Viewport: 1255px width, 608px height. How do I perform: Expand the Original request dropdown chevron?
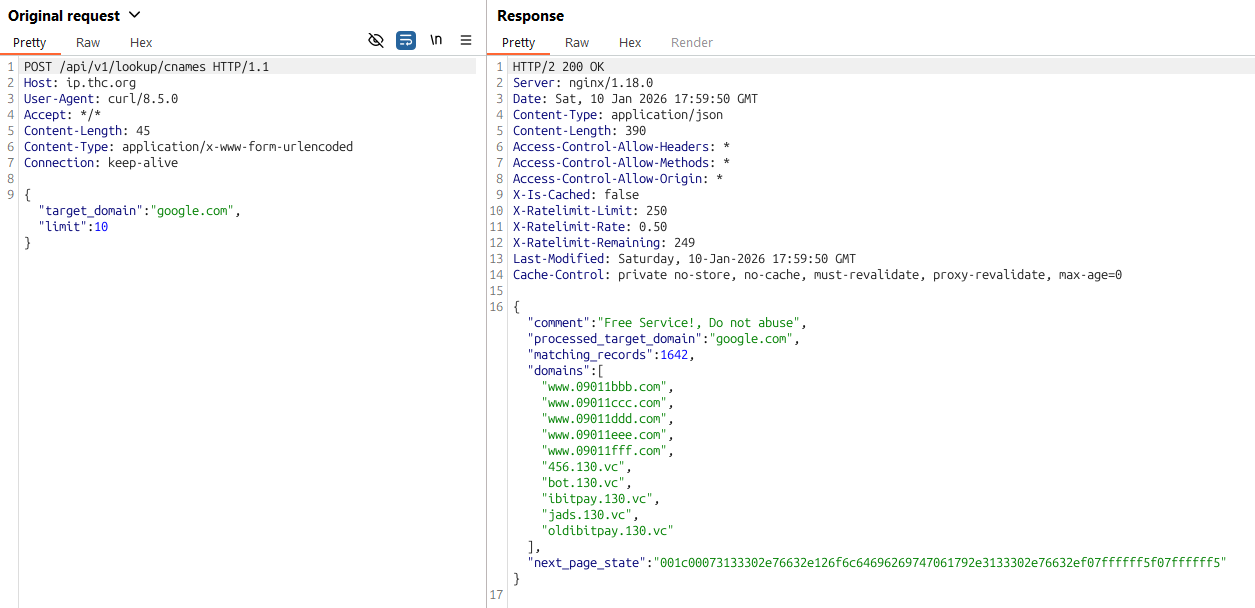tap(135, 15)
